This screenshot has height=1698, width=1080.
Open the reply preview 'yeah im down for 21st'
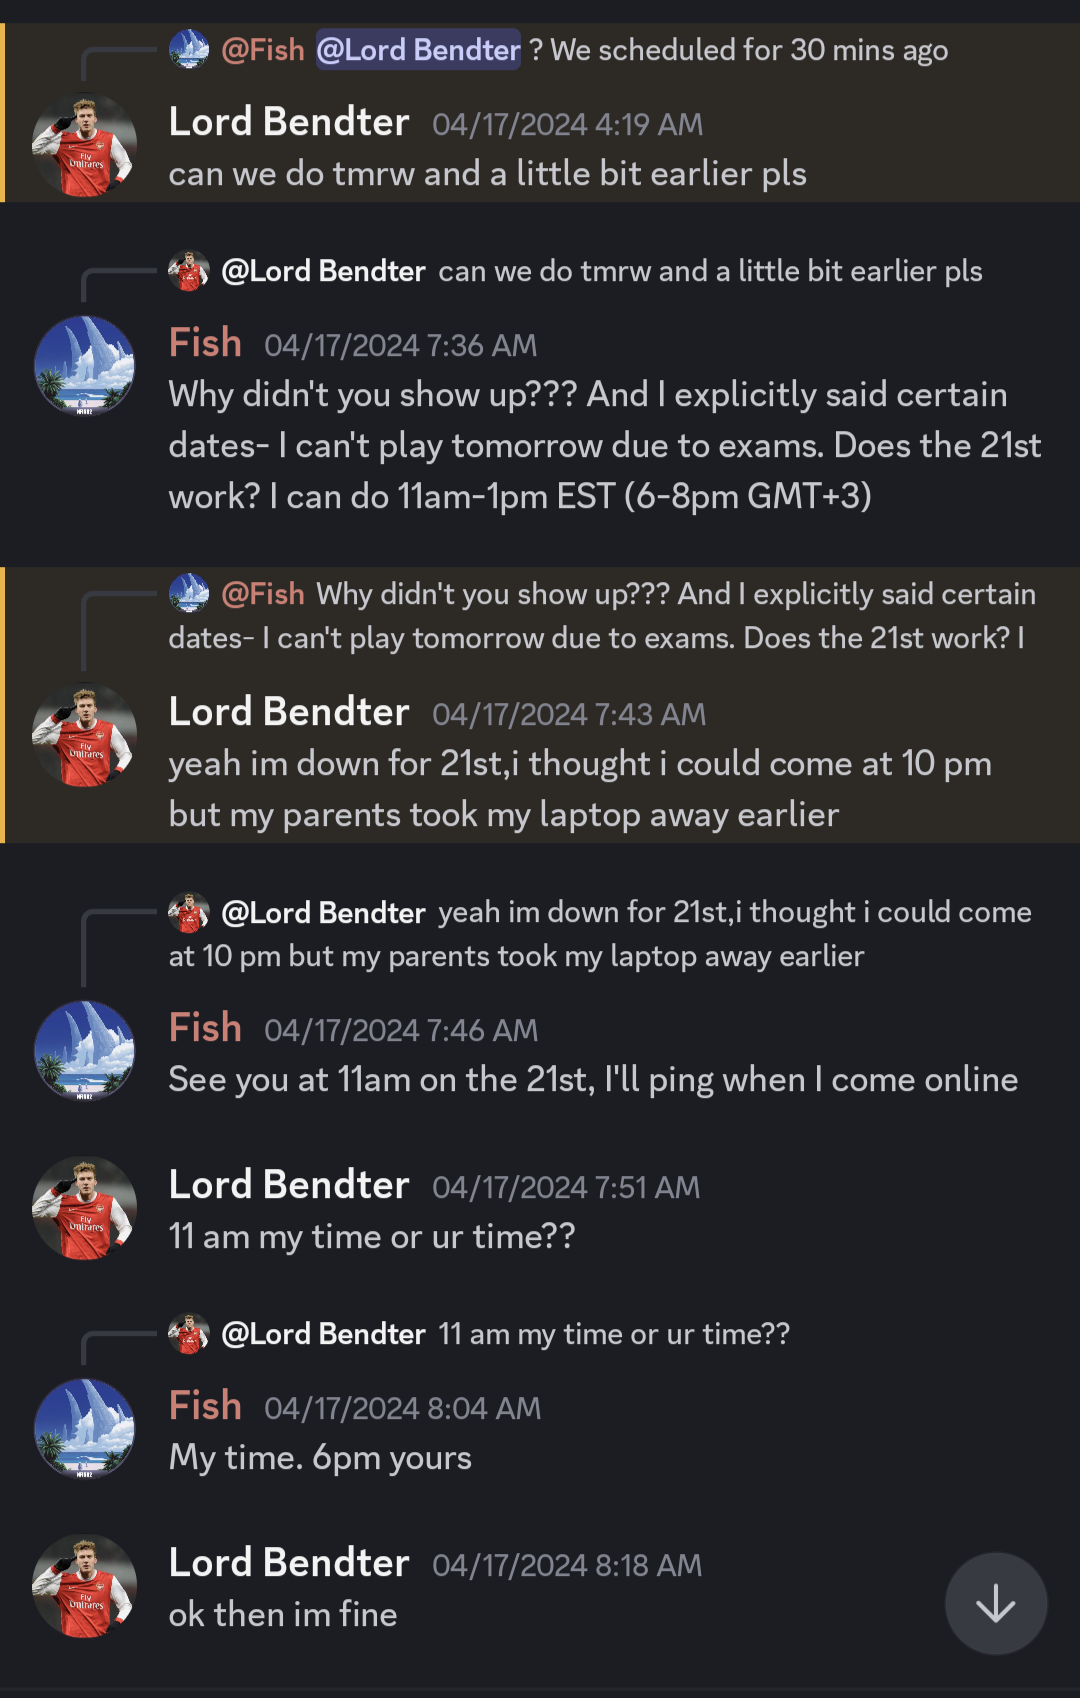600,934
